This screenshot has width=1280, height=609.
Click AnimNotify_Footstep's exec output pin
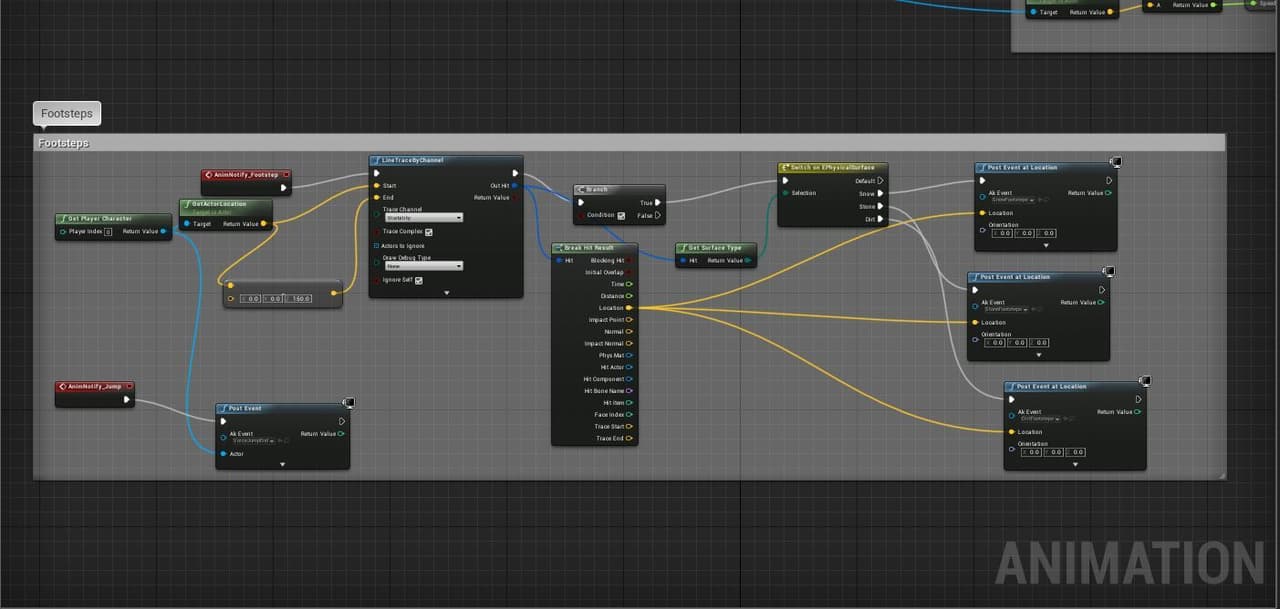(x=283, y=187)
